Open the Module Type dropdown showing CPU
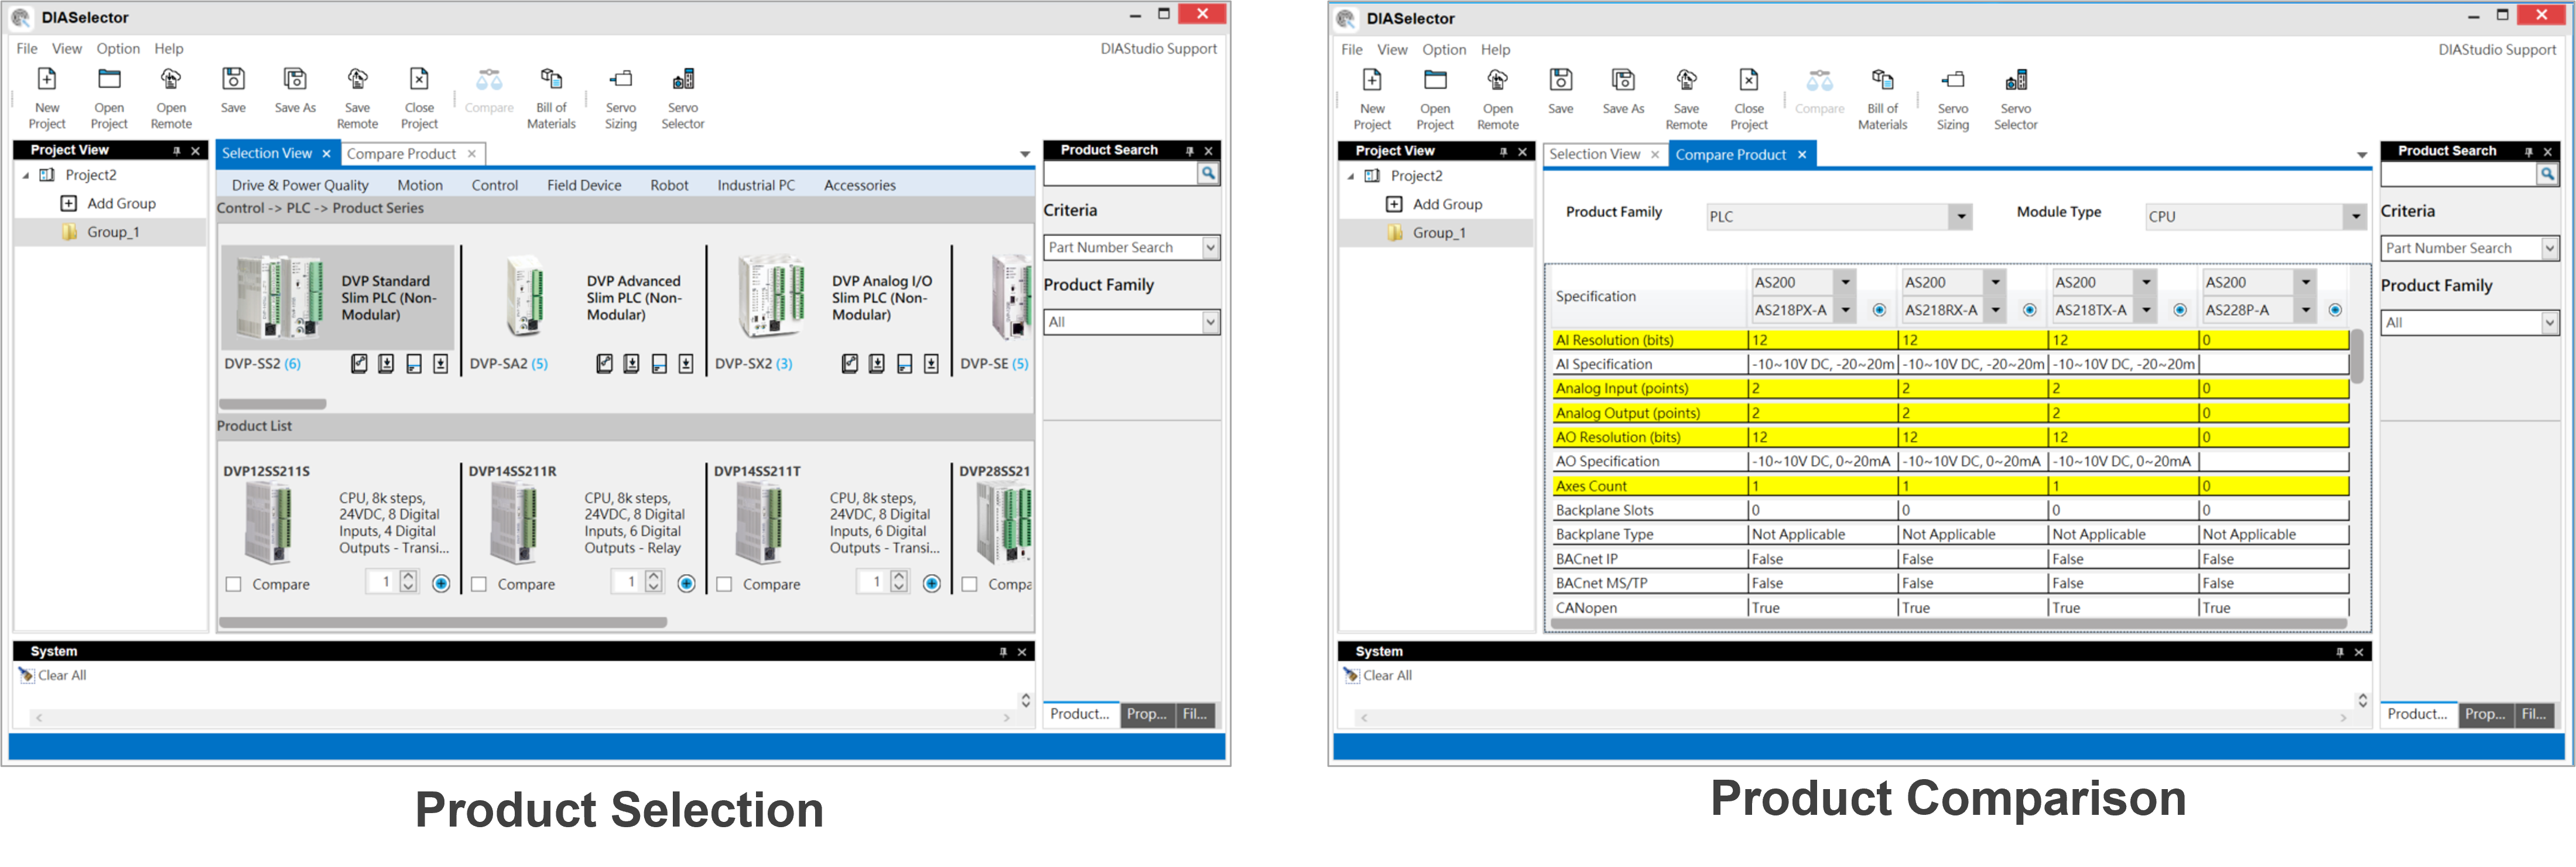 tap(2355, 216)
